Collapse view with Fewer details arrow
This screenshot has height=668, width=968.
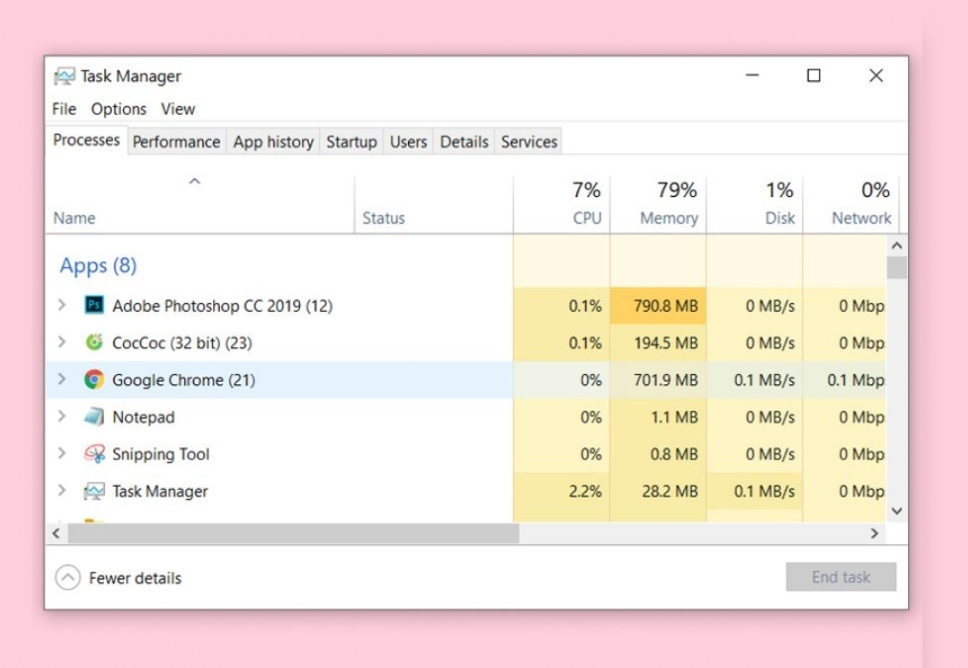67,578
